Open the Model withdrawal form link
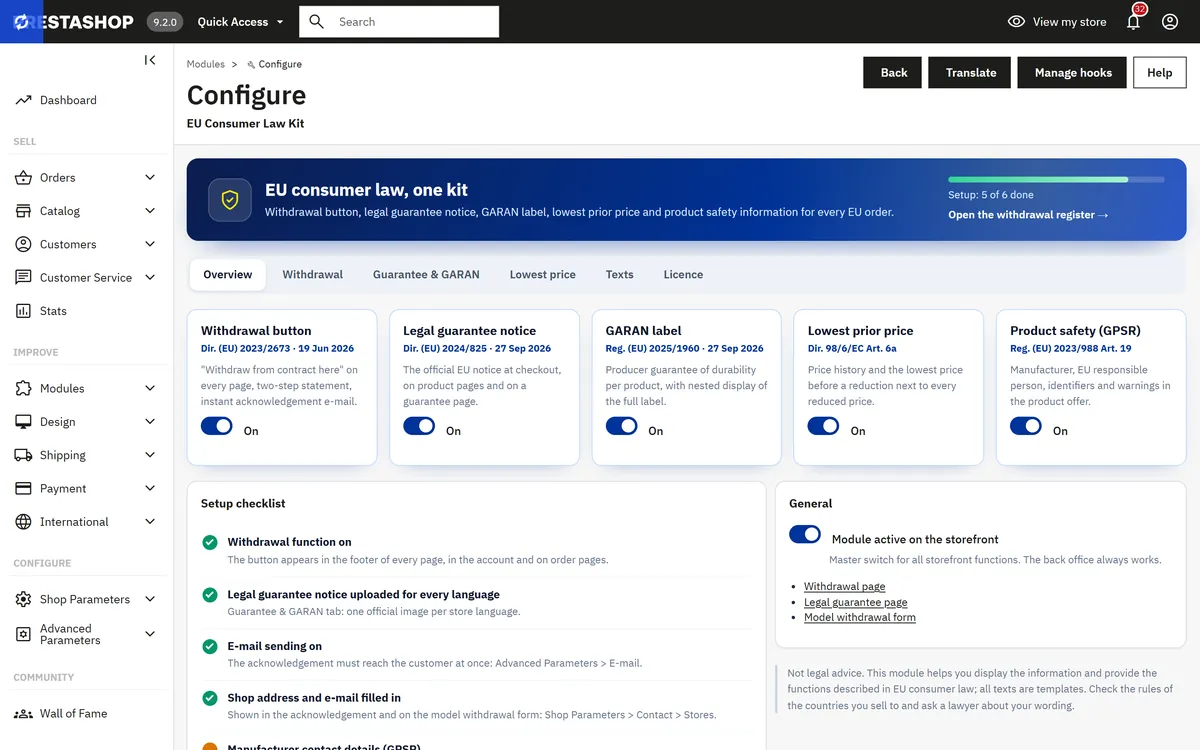This screenshot has height=750, width=1200. click(860, 617)
